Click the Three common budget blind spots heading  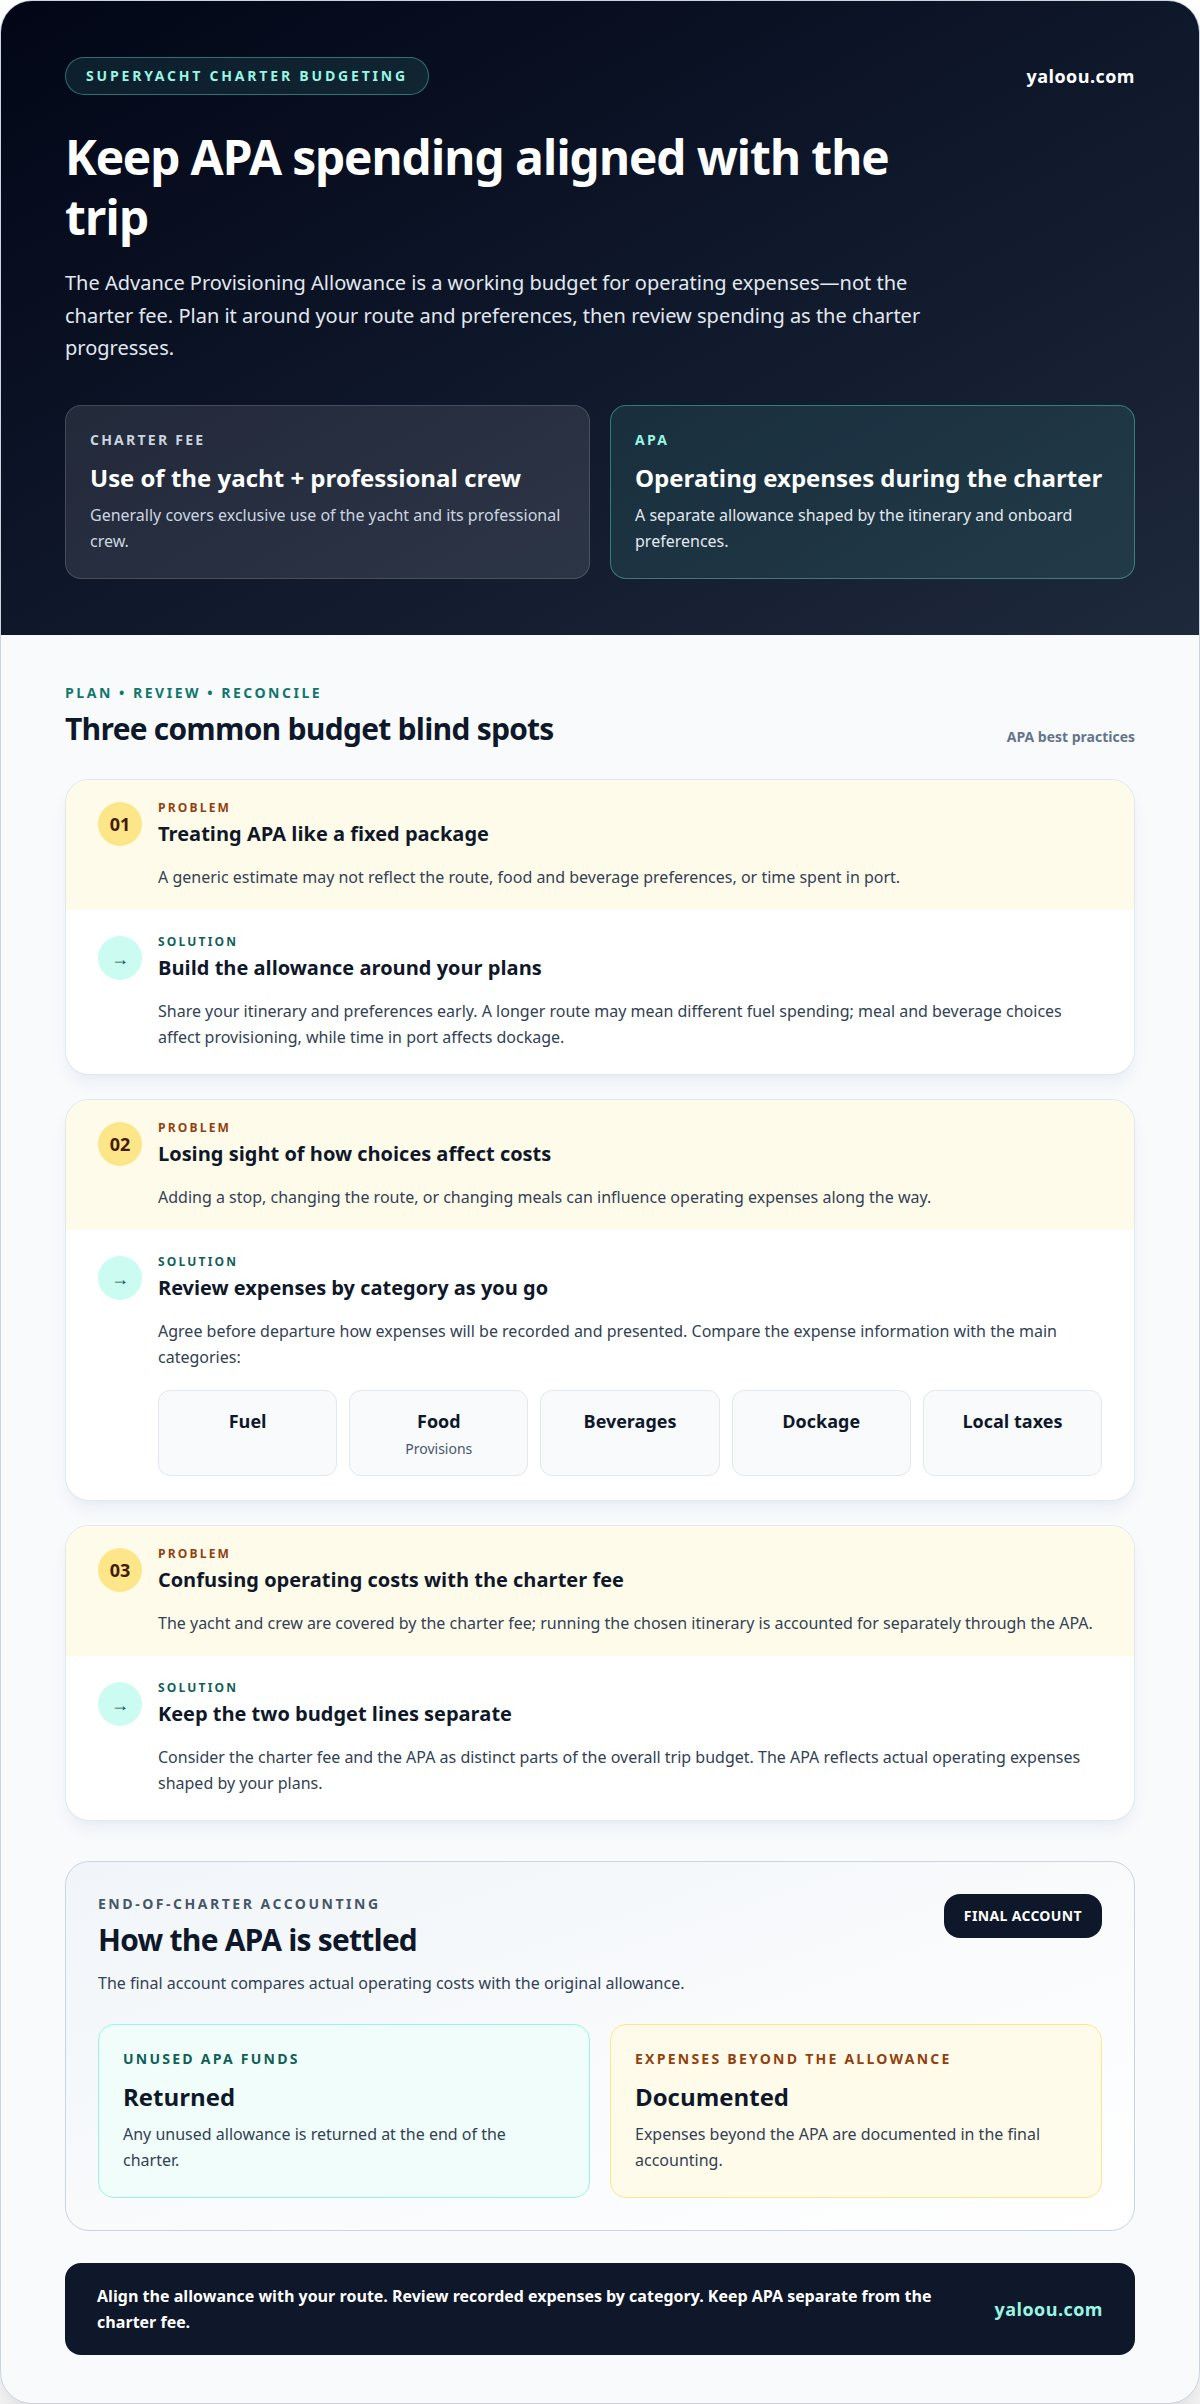point(309,729)
